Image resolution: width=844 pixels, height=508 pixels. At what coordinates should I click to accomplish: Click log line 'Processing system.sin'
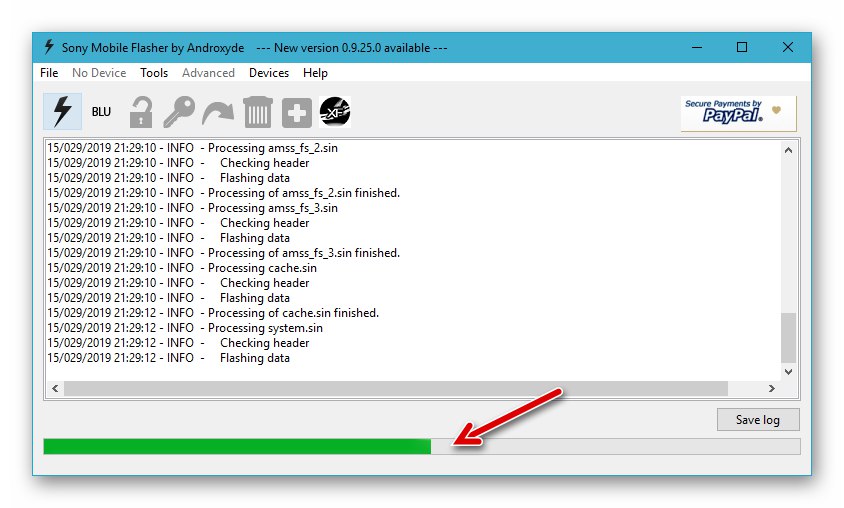pos(185,328)
